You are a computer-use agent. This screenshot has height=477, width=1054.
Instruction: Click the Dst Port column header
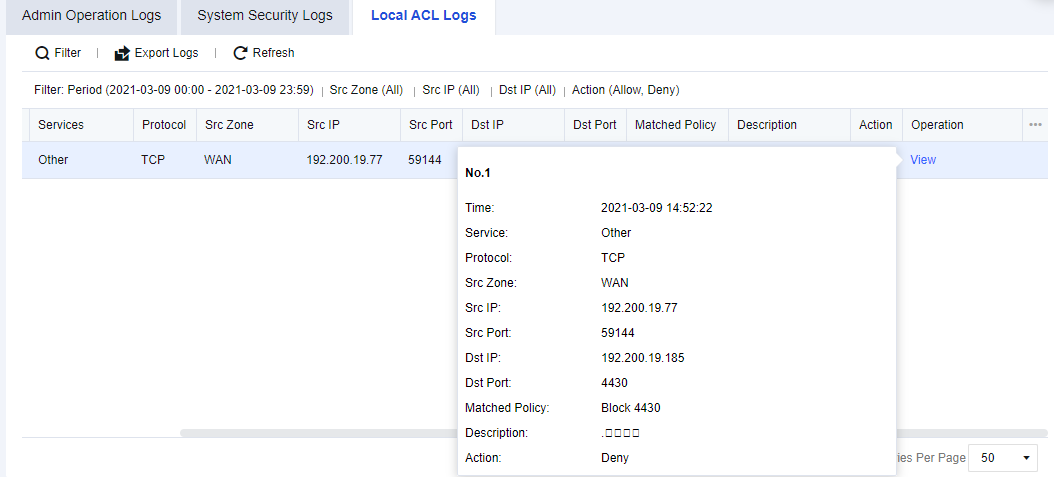pos(594,125)
